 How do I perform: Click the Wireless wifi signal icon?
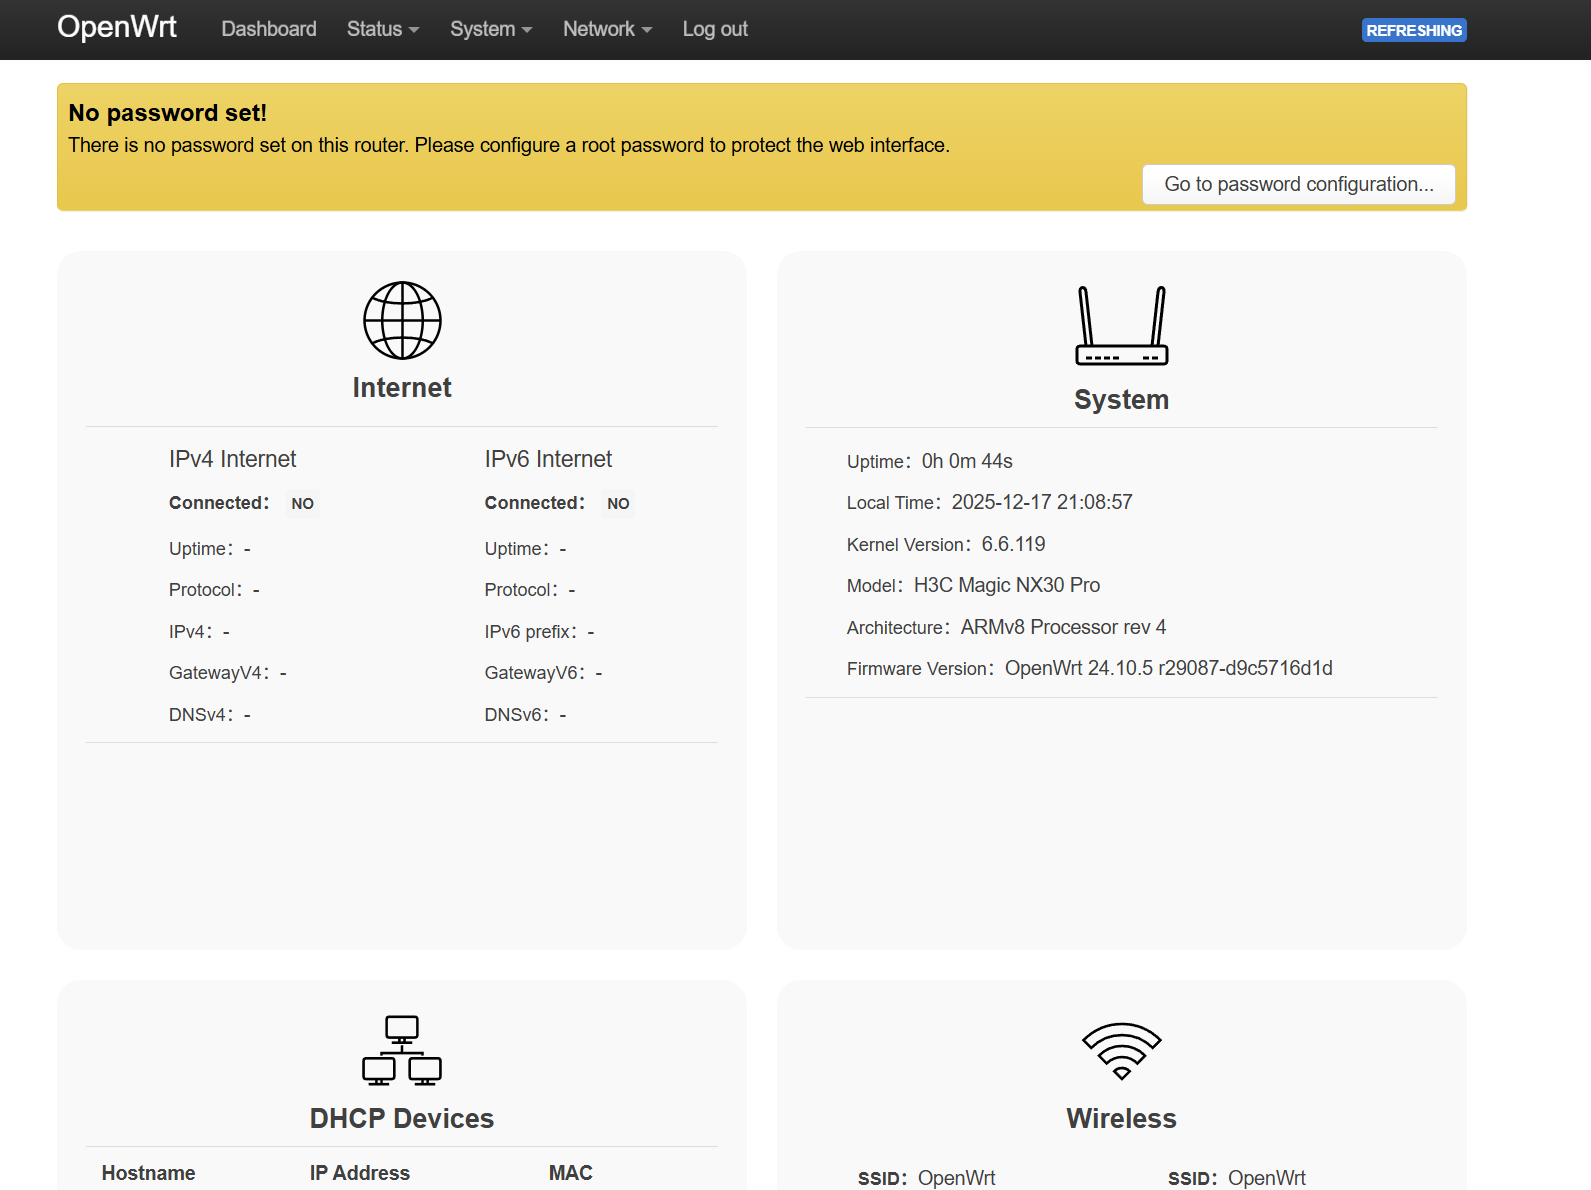pyautogui.click(x=1121, y=1050)
